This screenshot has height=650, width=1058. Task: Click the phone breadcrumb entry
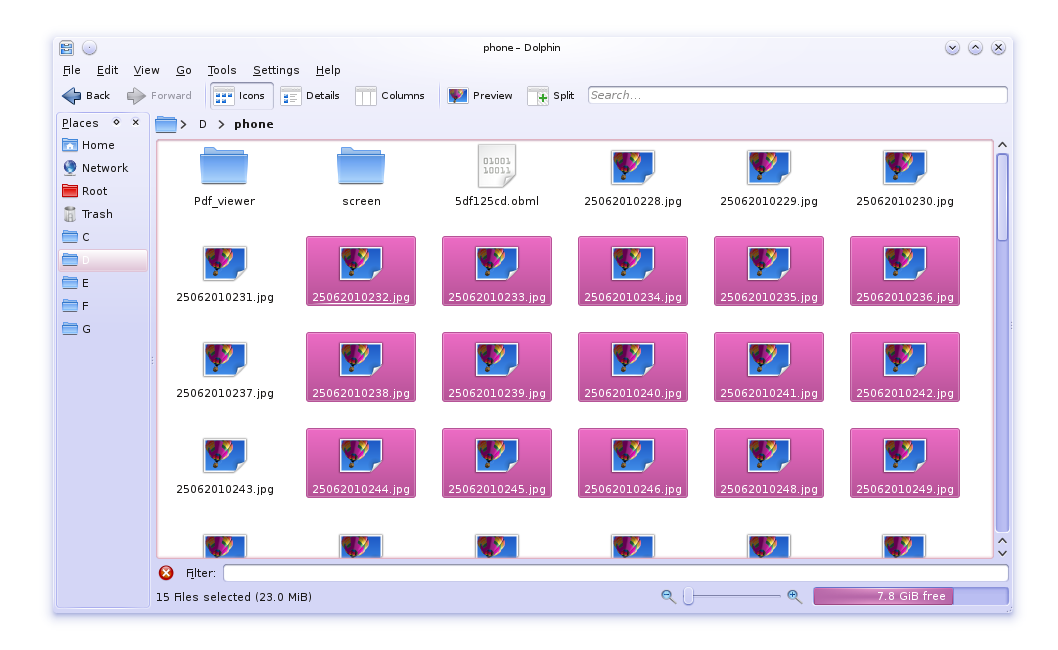(x=254, y=124)
